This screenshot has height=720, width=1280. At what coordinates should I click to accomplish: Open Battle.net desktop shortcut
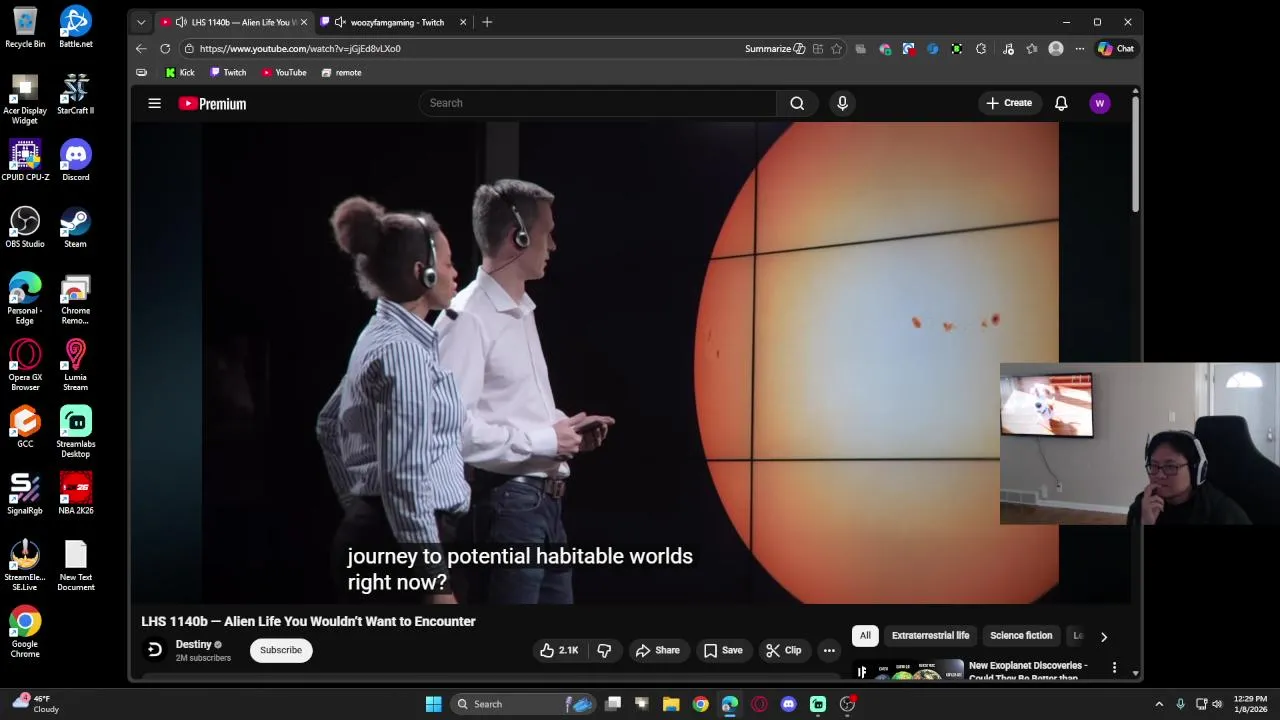75,27
